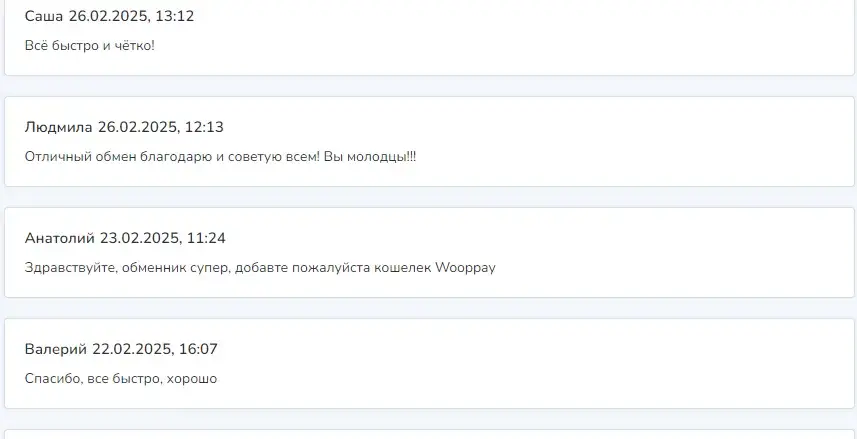Select review header "Валерий 22.02.2025, 16:07"
This screenshot has height=439, width=857.
(121, 349)
